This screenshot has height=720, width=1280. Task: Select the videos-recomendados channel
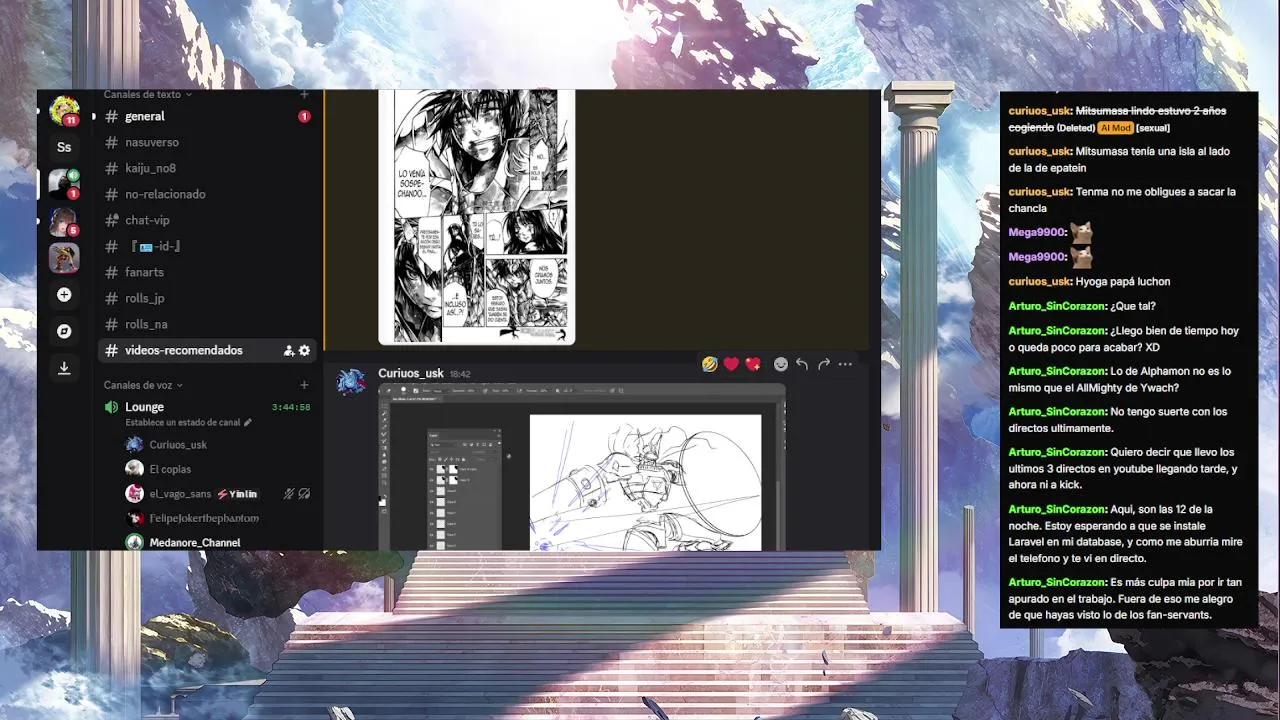207,351
